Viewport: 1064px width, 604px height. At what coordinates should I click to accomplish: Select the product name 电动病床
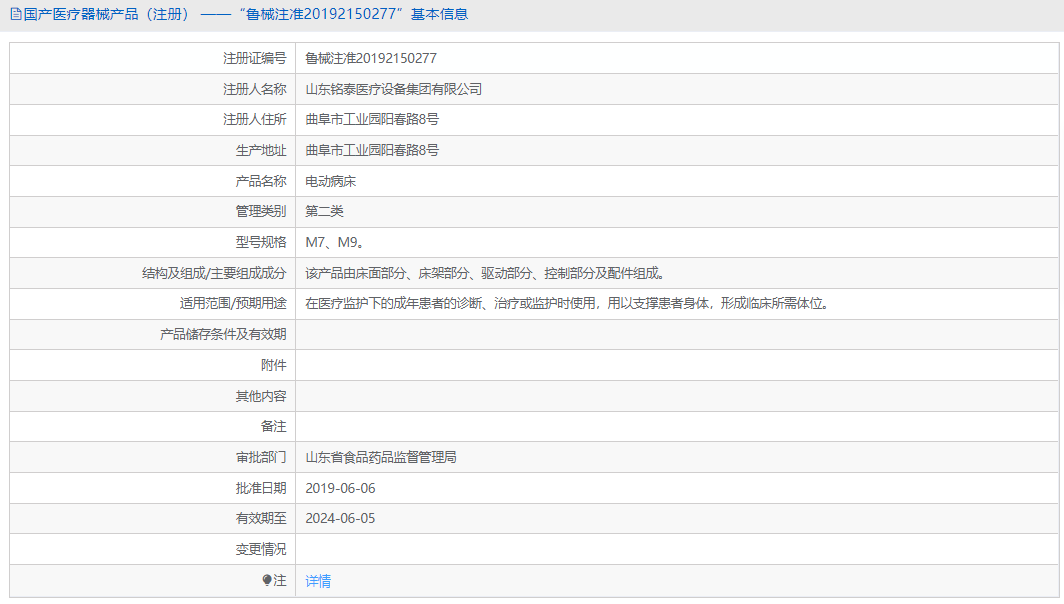pos(331,181)
